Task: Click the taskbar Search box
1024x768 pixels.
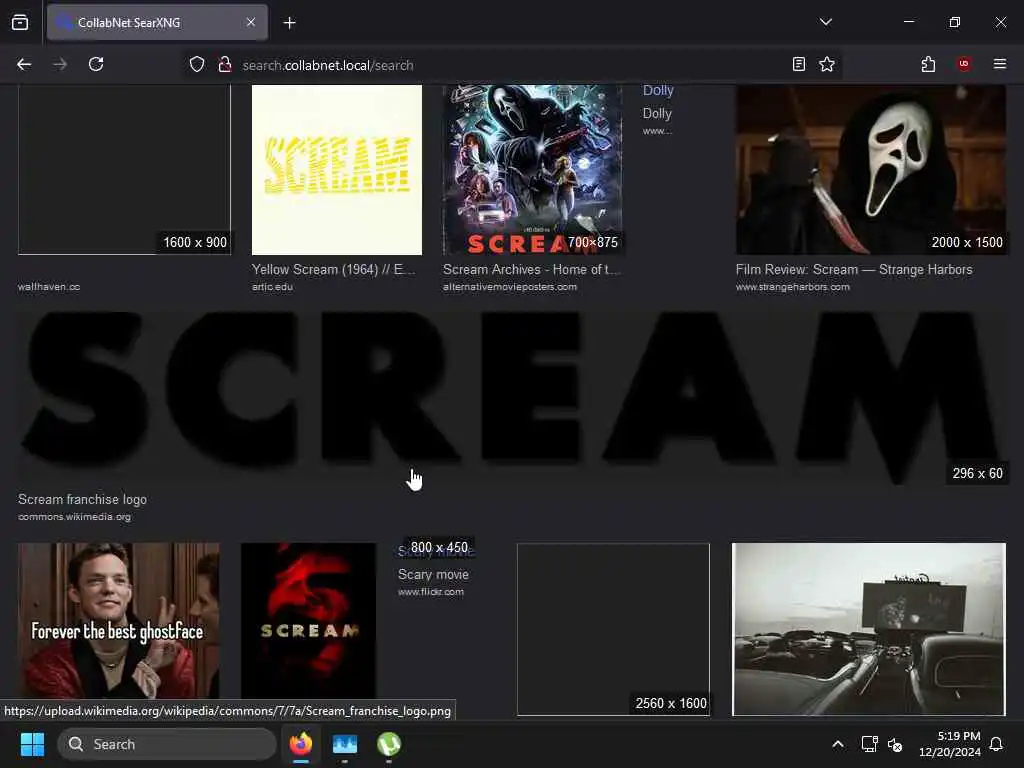Action: click(x=167, y=744)
